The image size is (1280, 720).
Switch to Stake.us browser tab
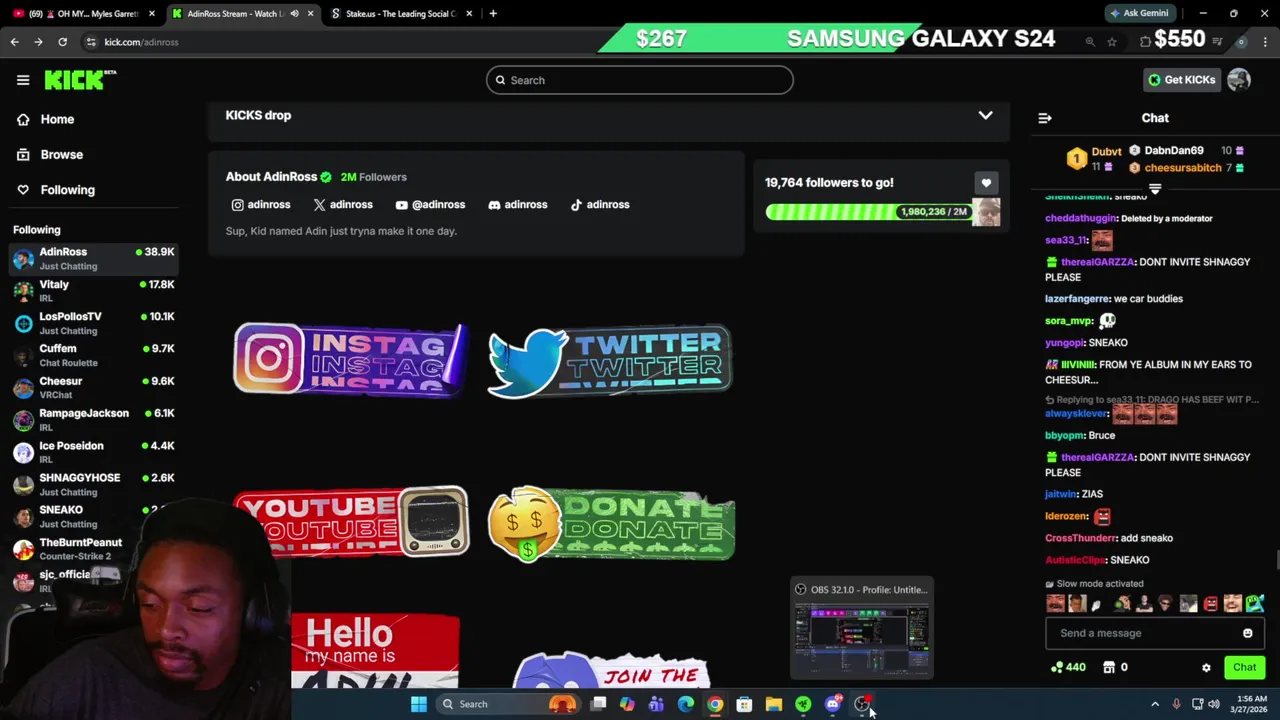[x=400, y=14]
